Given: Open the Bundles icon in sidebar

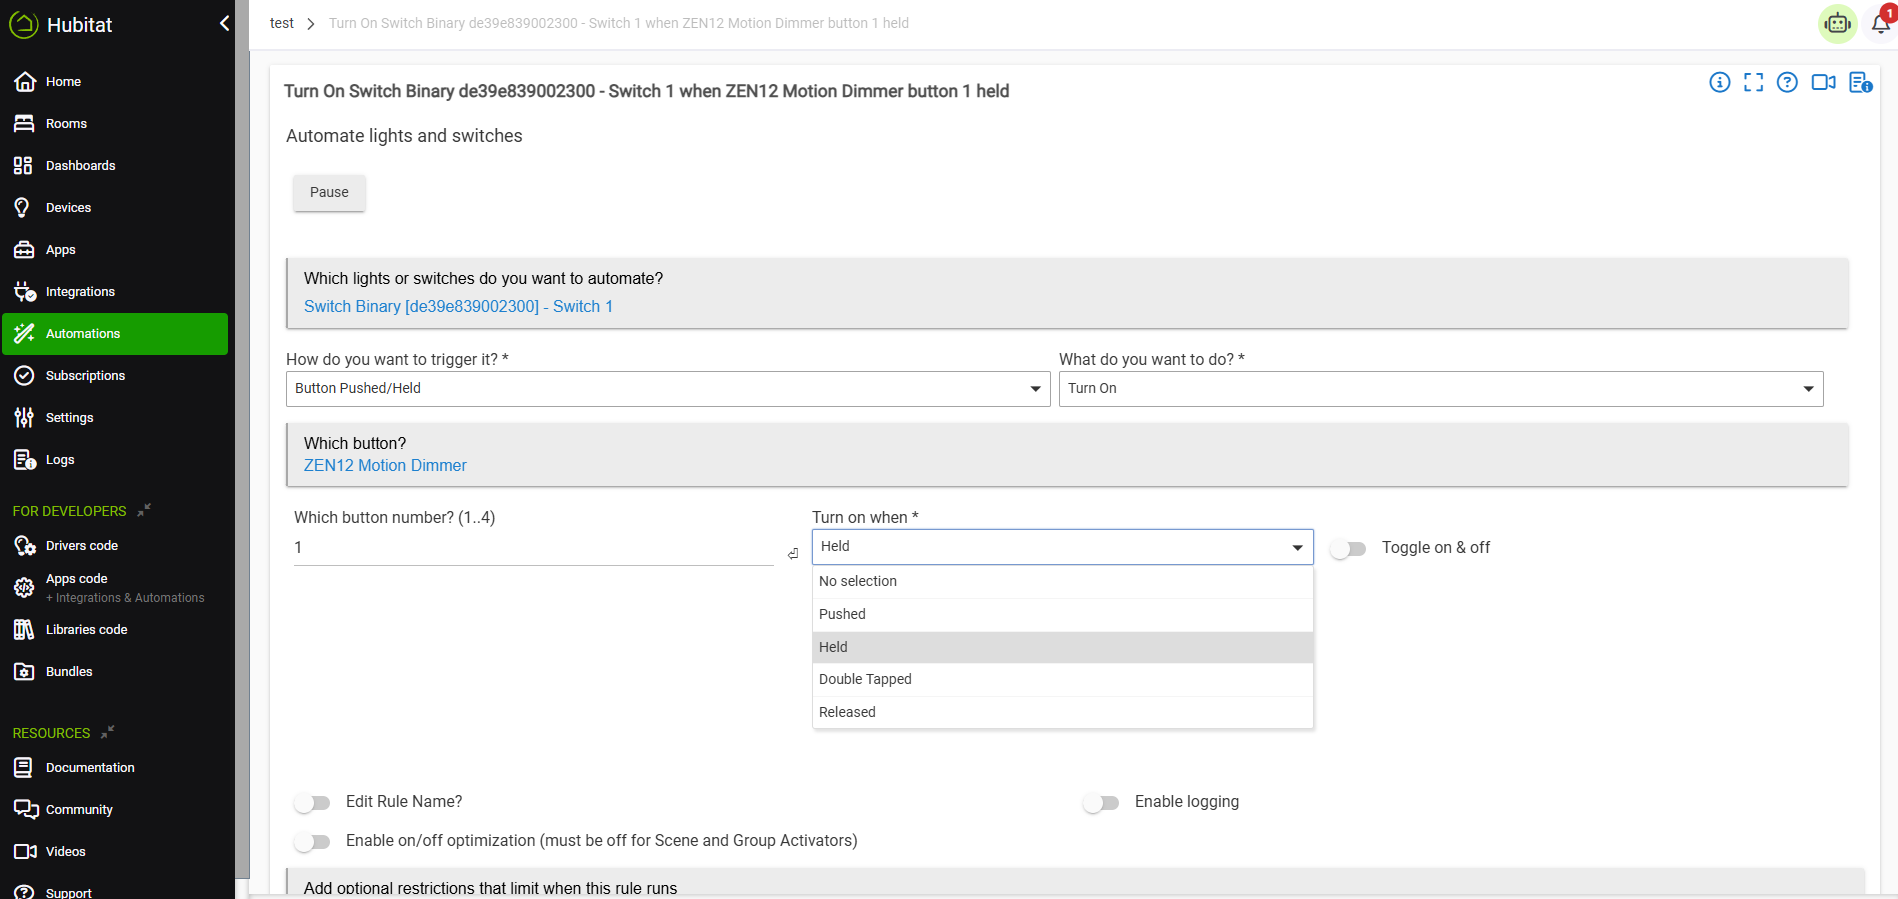Looking at the screenshot, I should tap(24, 672).
